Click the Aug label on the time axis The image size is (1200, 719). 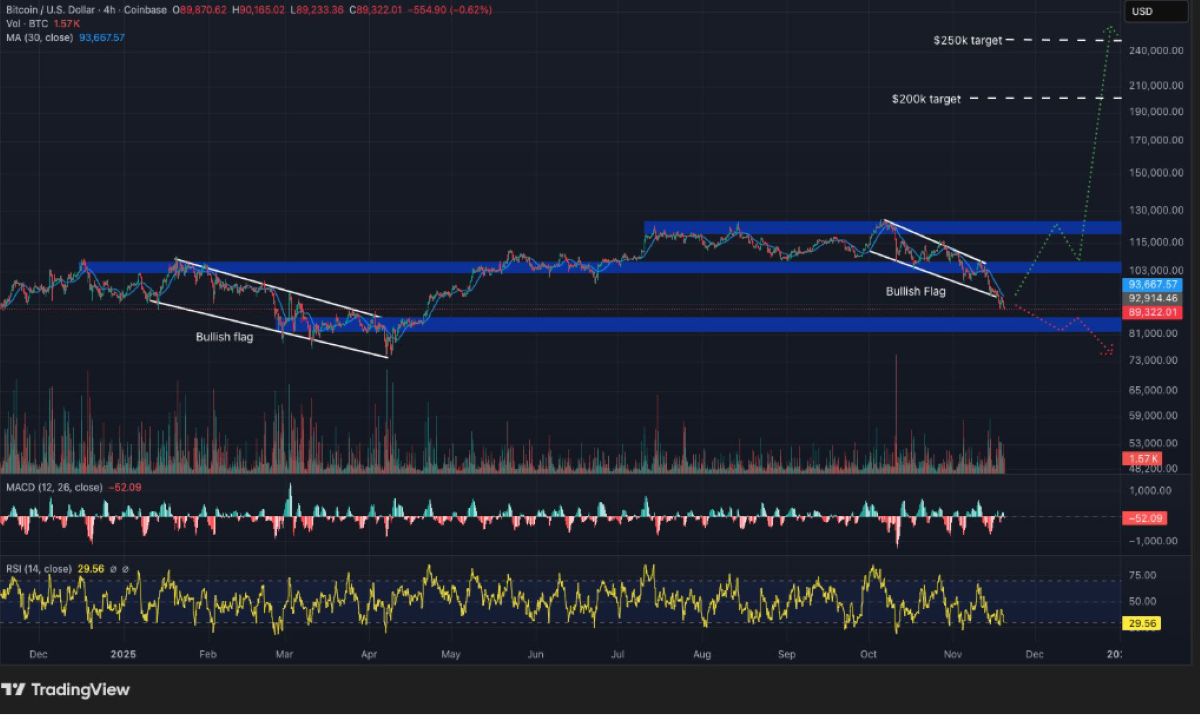coord(701,654)
